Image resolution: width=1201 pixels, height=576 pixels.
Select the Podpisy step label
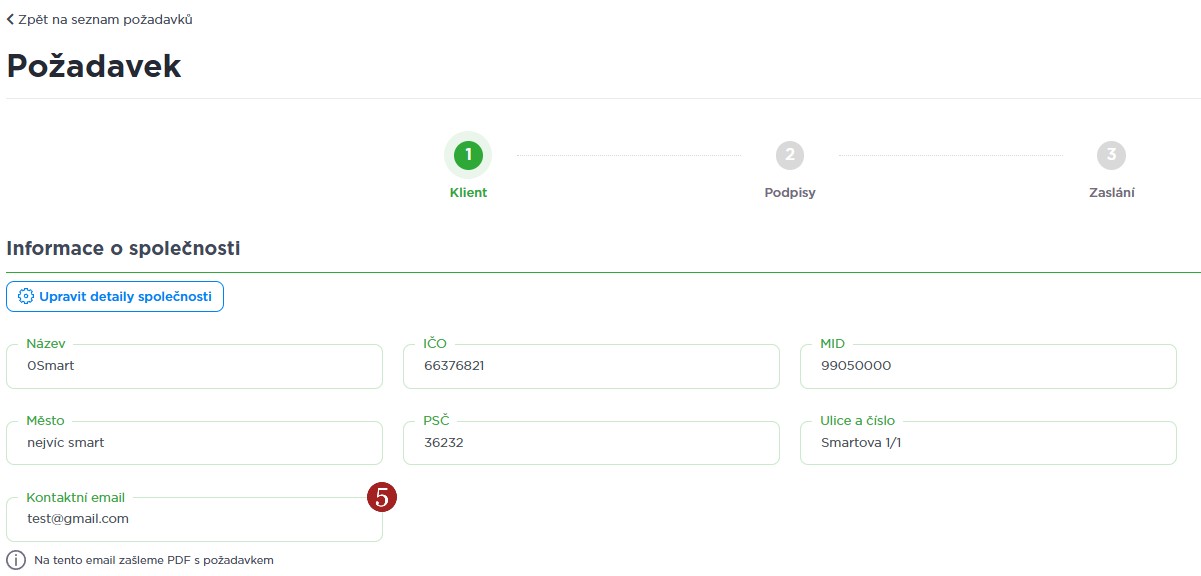coord(790,192)
